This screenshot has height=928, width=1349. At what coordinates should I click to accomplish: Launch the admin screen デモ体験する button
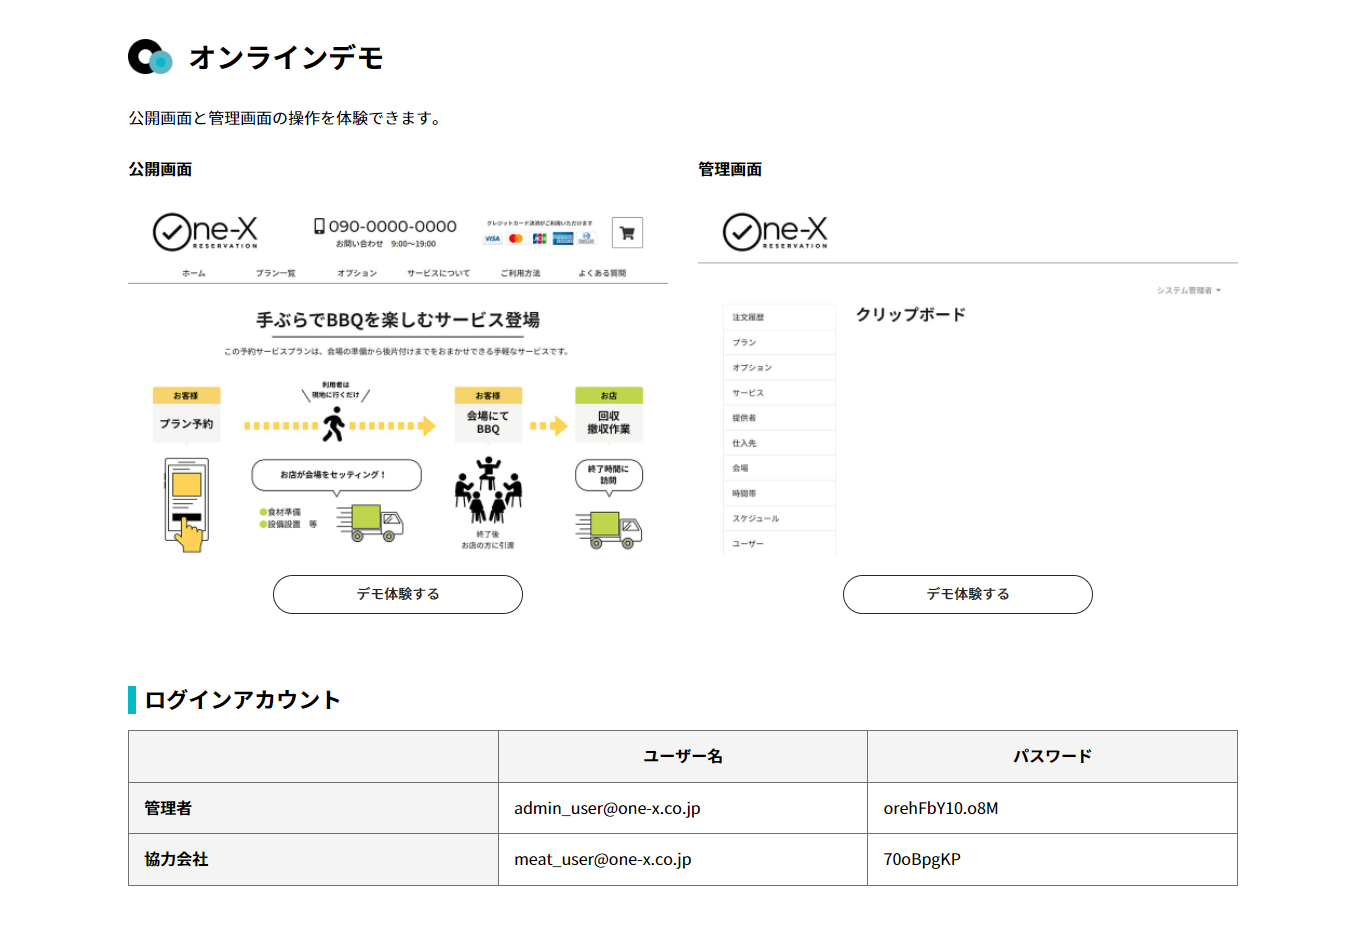pos(967,594)
